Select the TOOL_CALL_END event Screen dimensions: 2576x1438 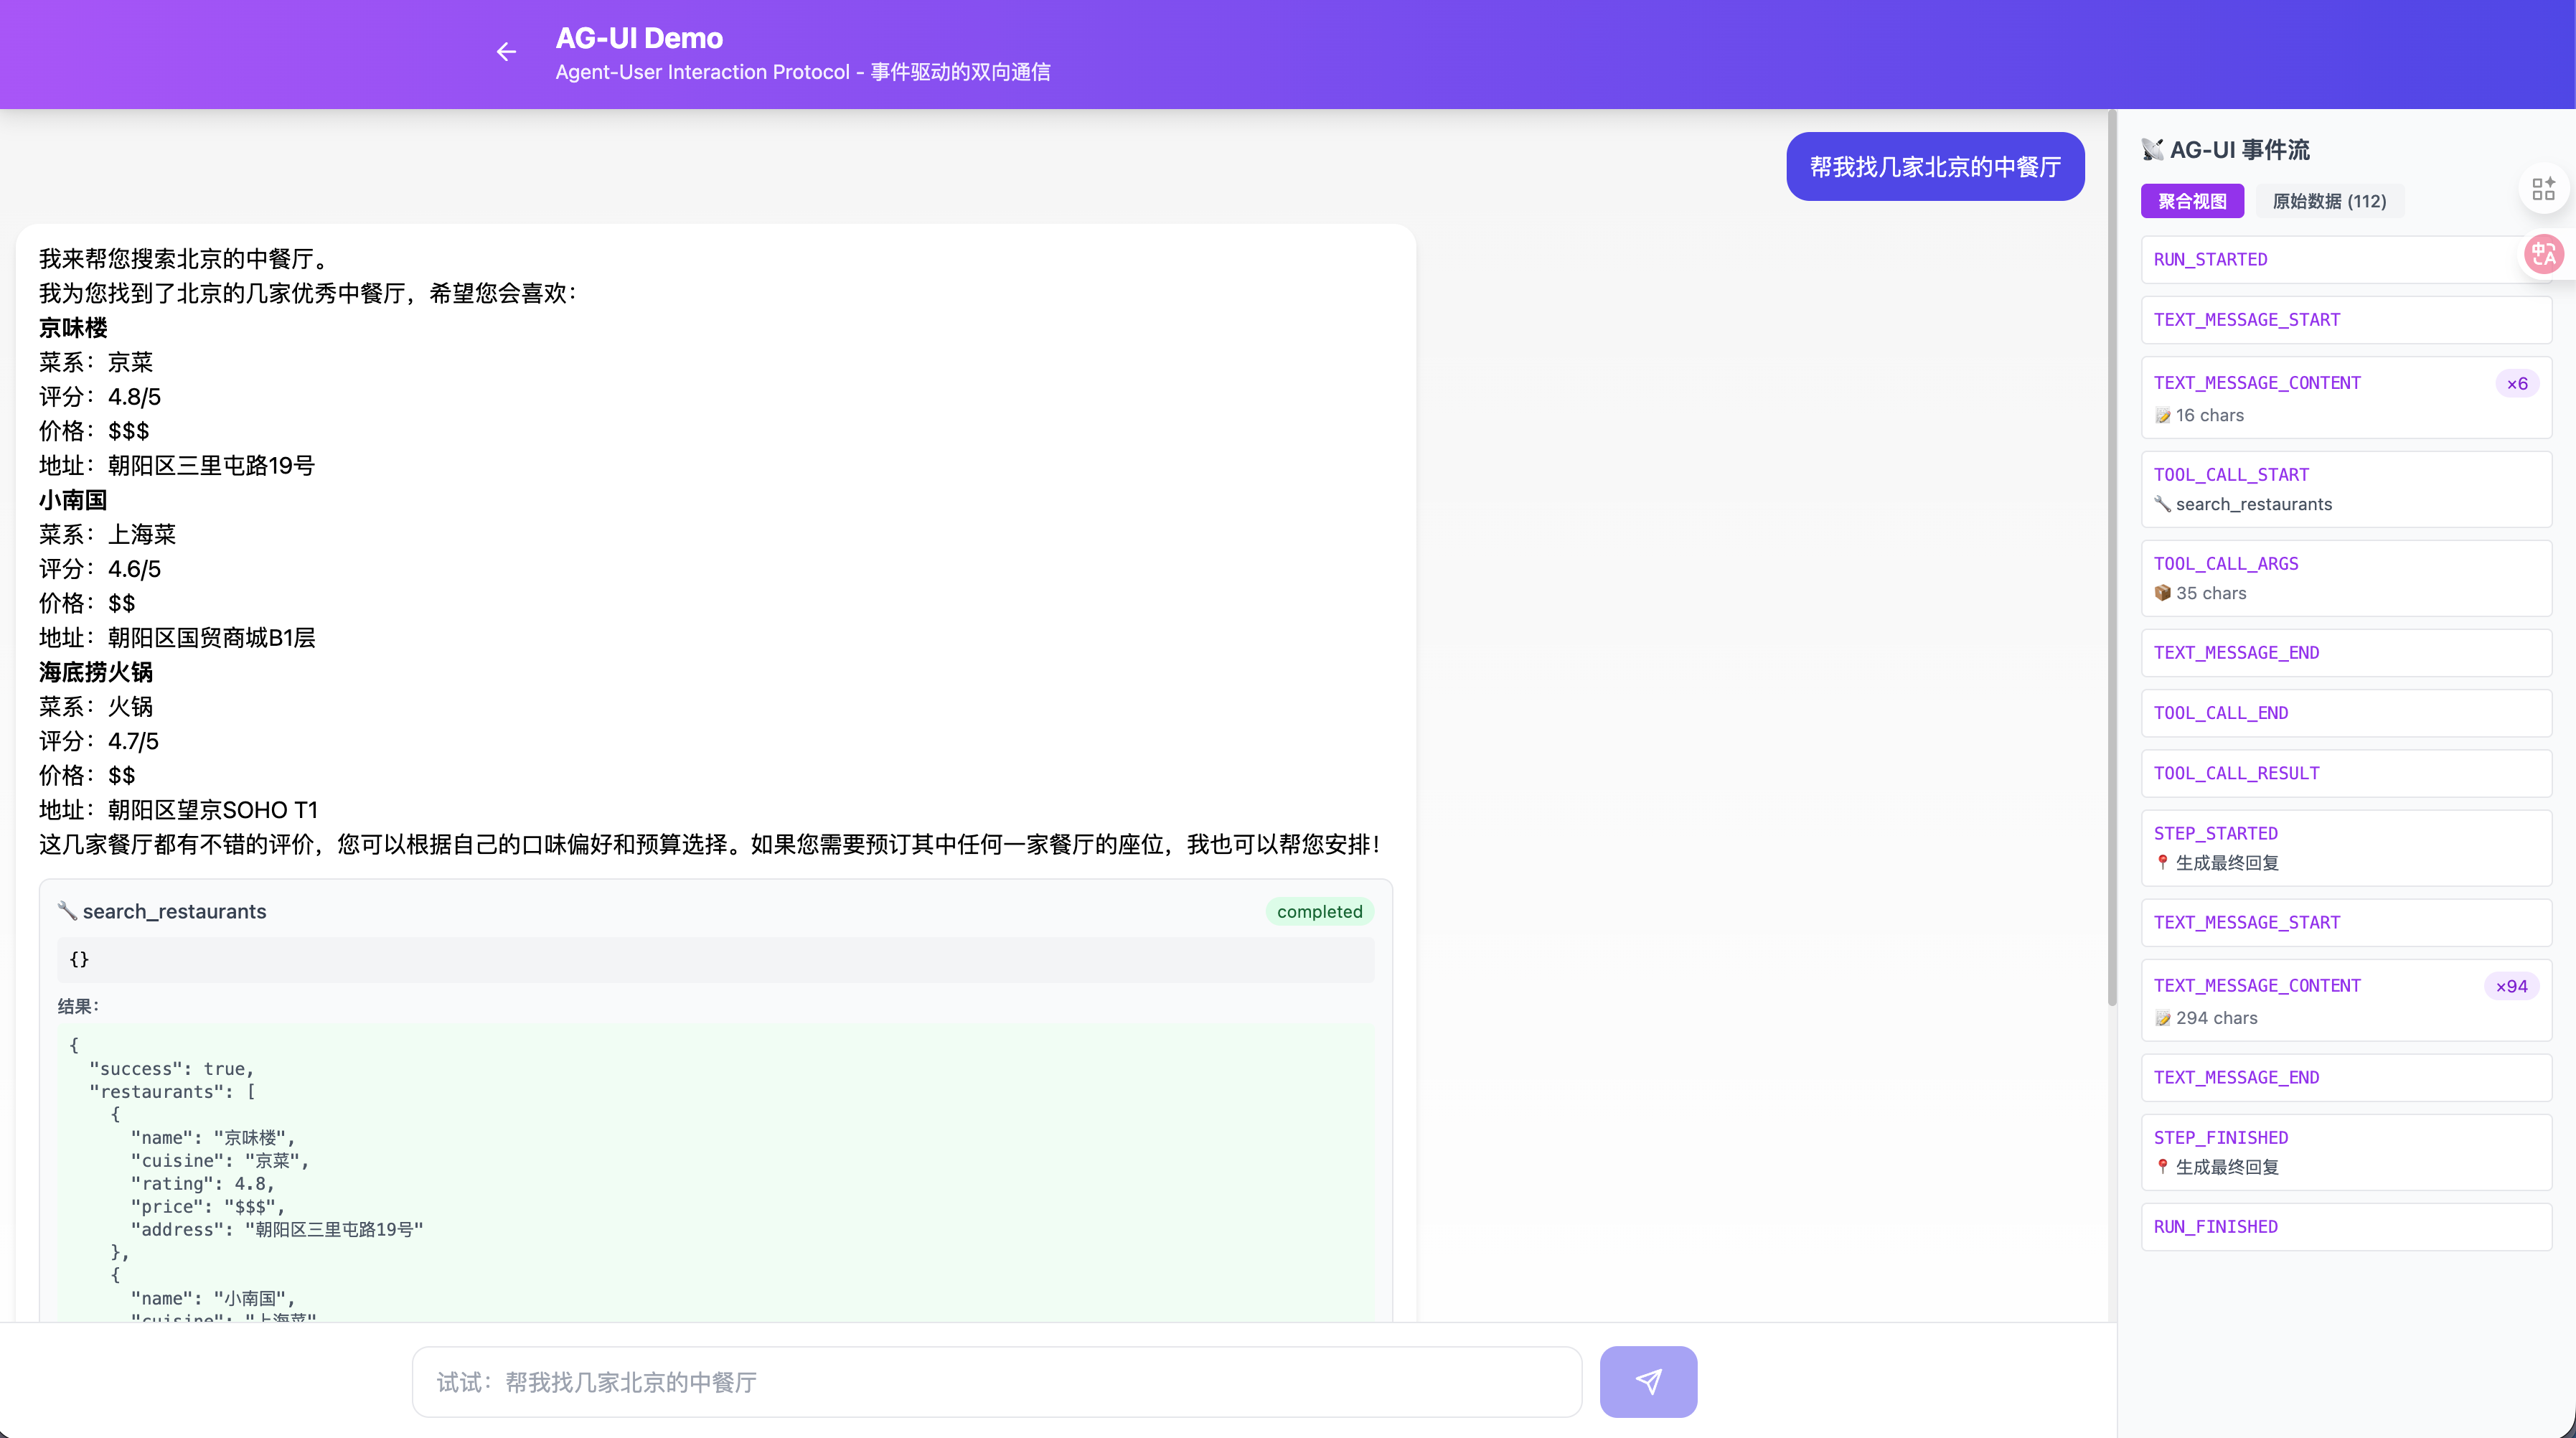click(2346, 713)
